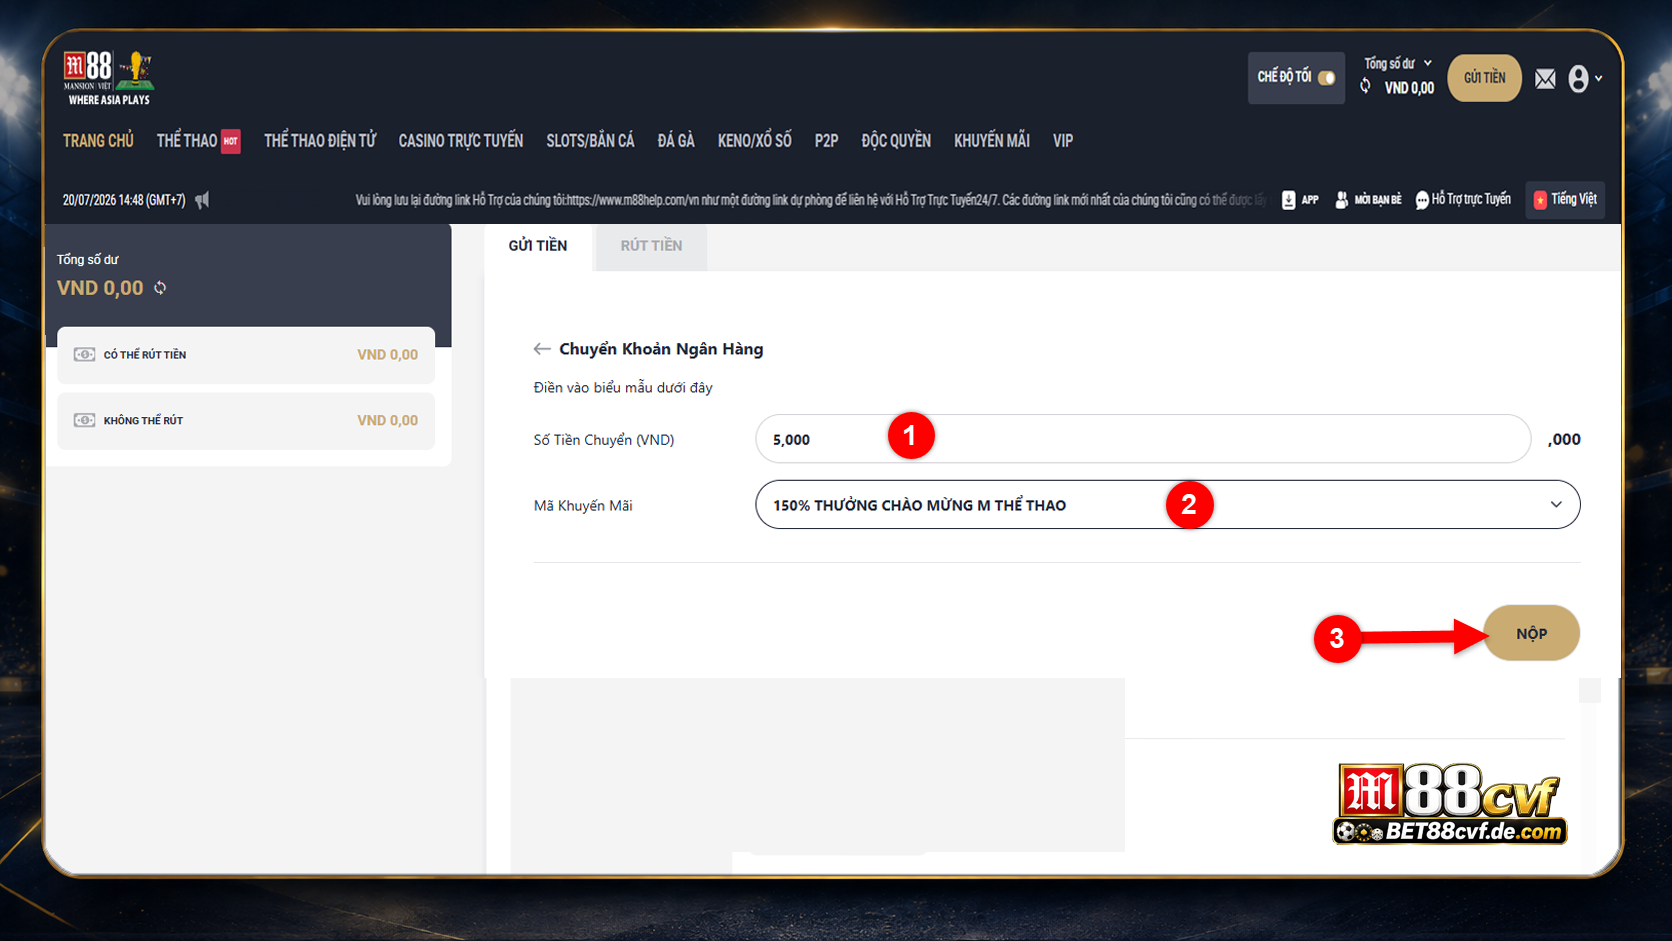Open SLOTS/BẮN CÁ menu
The image size is (1672, 941).
[590, 141]
